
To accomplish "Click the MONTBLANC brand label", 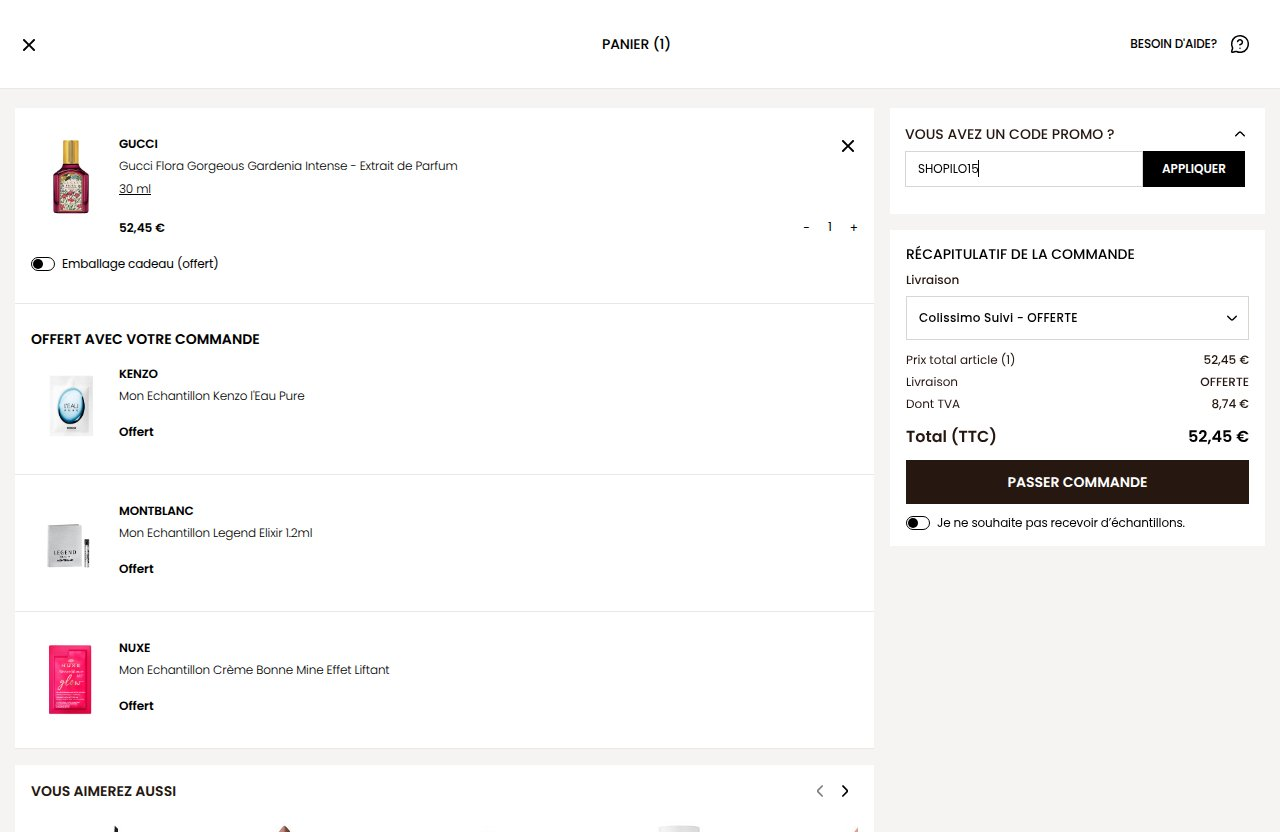I will (x=156, y=511).
